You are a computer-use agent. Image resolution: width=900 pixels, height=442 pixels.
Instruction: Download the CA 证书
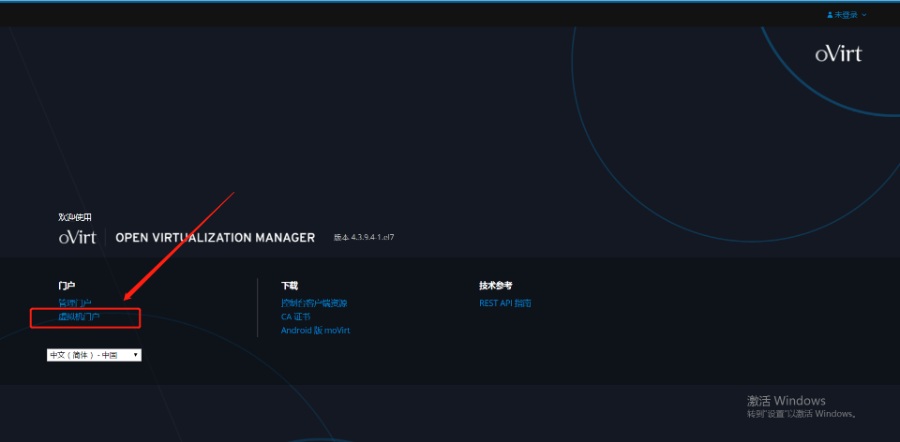point(296,316)
